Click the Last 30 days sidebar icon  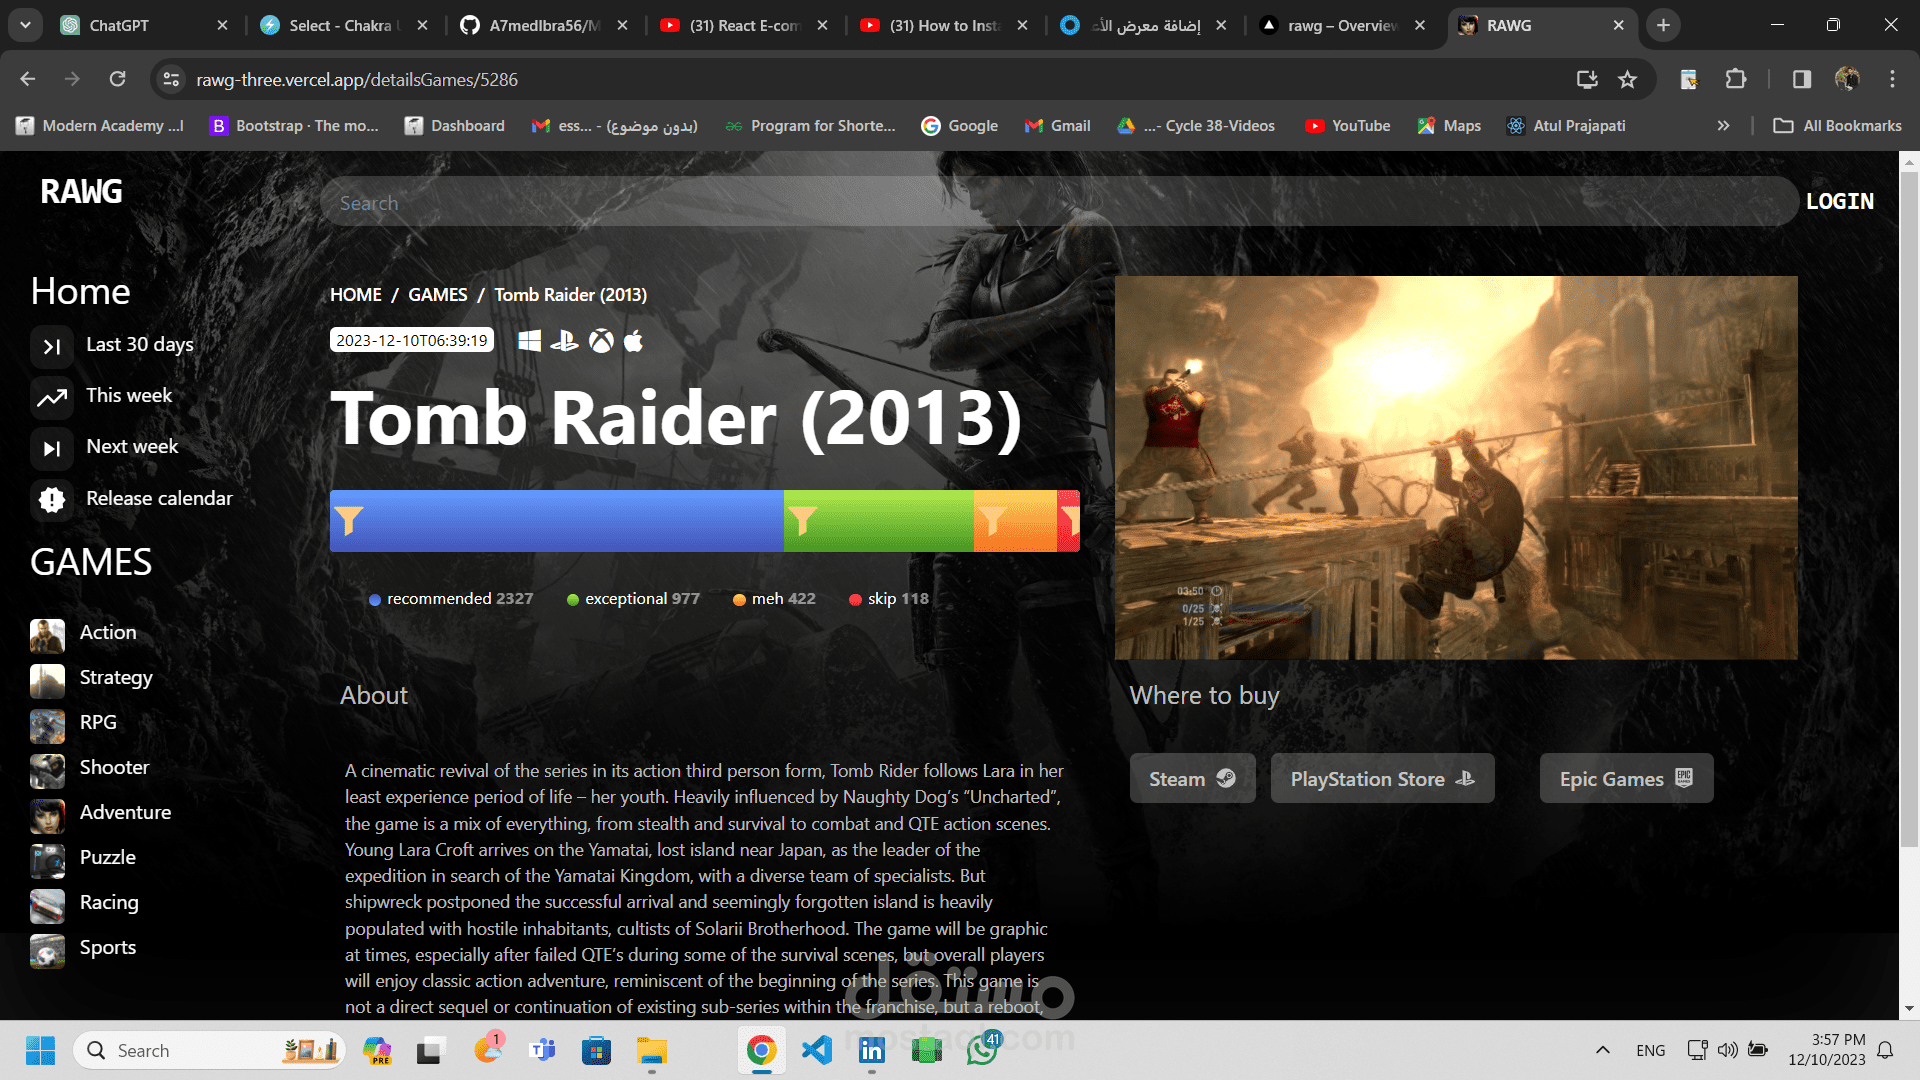coord(52,346)
